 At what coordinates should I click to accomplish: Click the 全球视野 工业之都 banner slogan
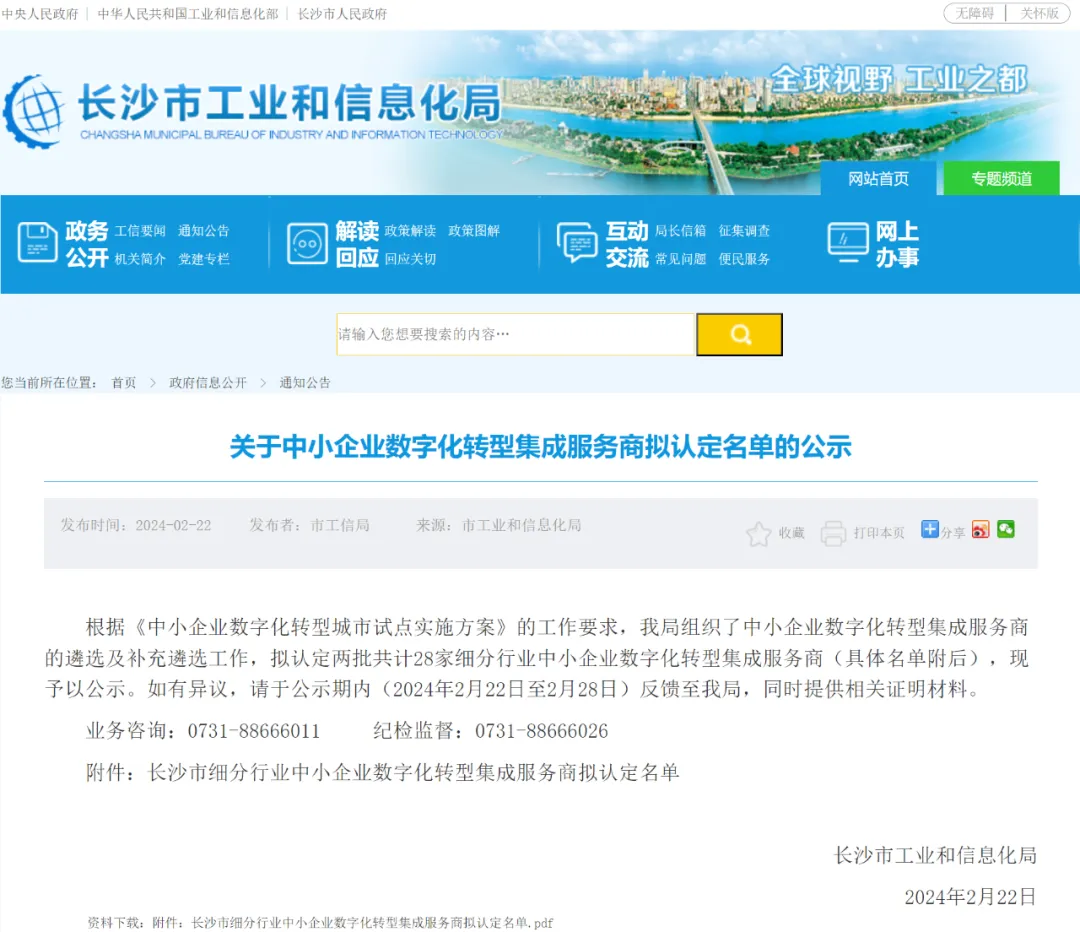click(x=900, y=79)
